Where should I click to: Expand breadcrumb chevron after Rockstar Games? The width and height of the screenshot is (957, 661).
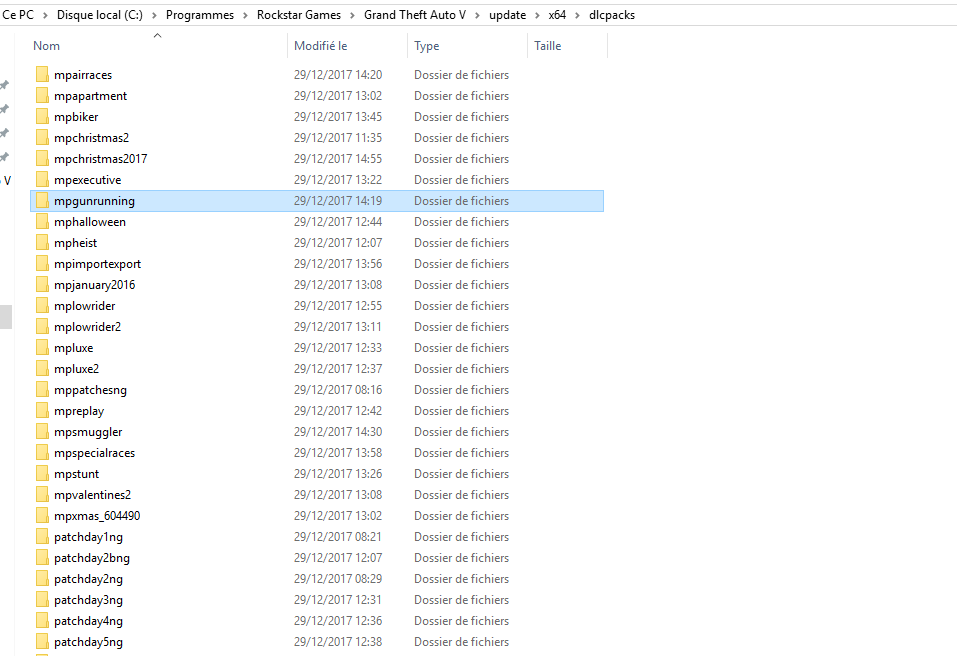click(x=352, y=15)
